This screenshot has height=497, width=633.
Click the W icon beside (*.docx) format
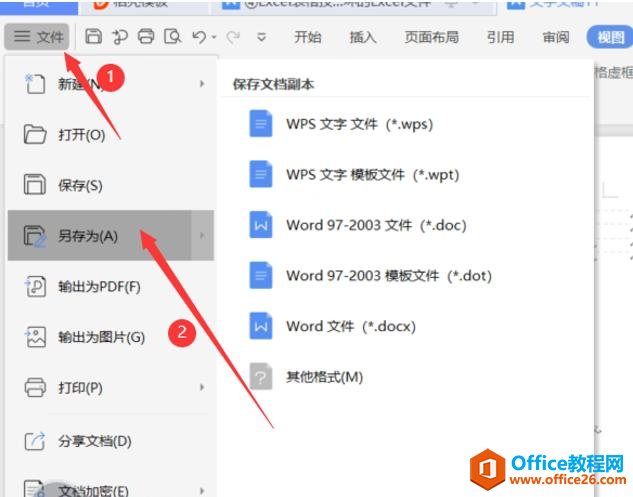click(x=260, y=326)
